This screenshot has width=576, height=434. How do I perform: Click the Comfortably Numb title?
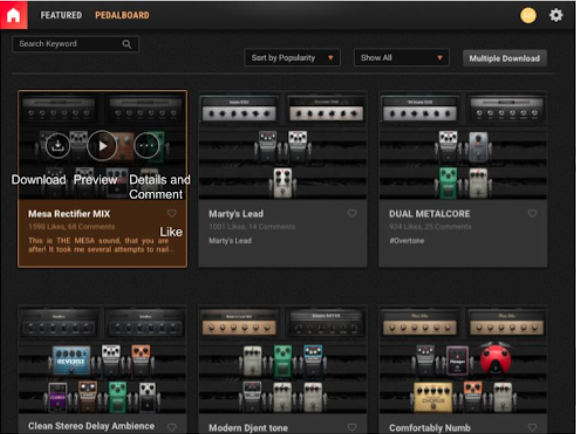tap(429, 428)
